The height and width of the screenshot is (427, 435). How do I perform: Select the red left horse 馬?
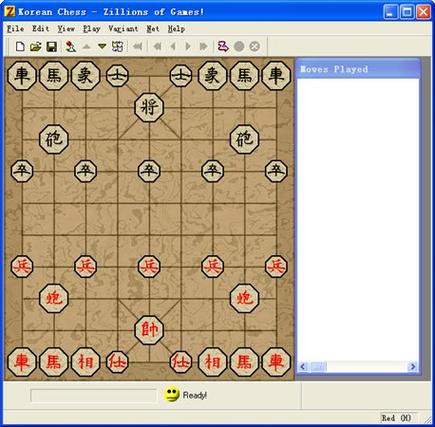tap(54, 362)
